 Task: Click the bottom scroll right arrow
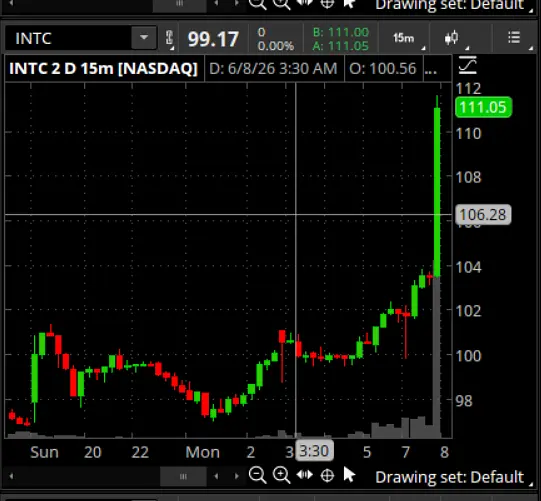(237, 477)
